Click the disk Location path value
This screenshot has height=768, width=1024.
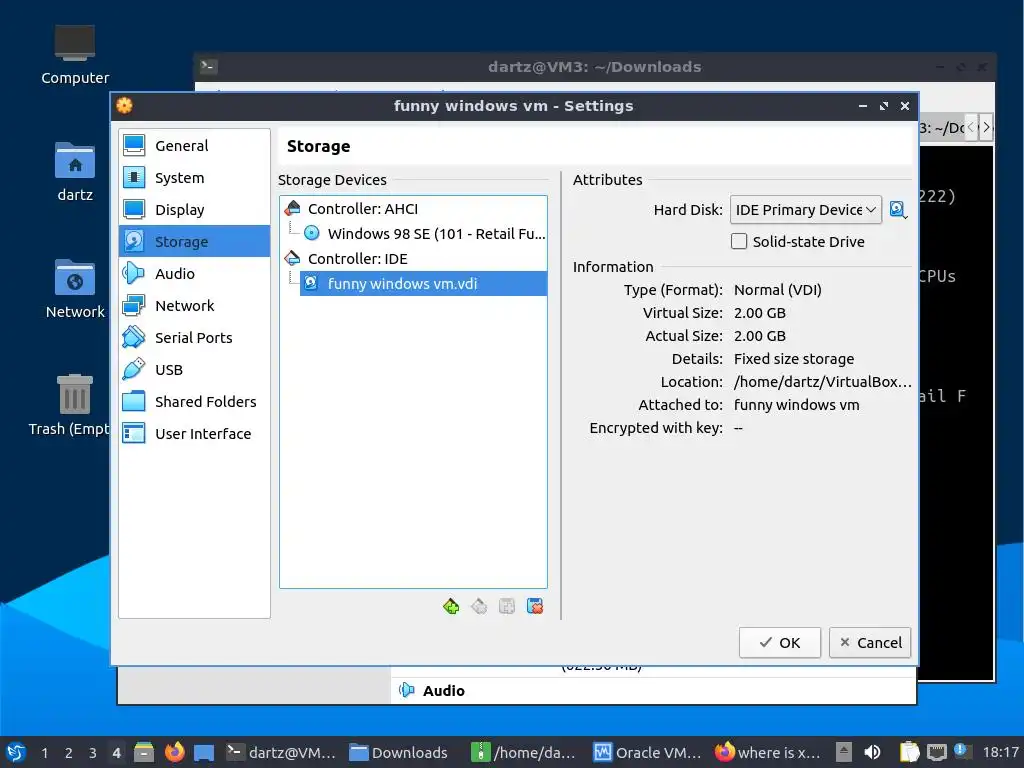click(822, 382)
